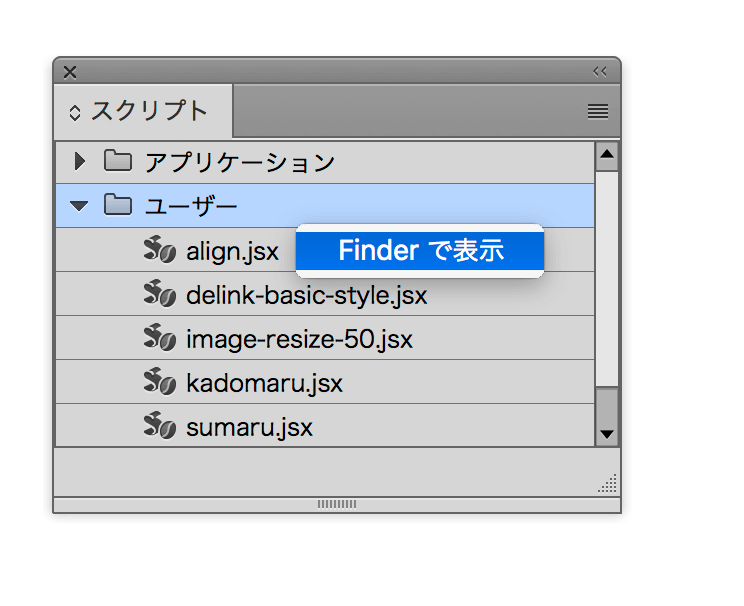Collapse the ユーザー folder triangle

[79, 206]
